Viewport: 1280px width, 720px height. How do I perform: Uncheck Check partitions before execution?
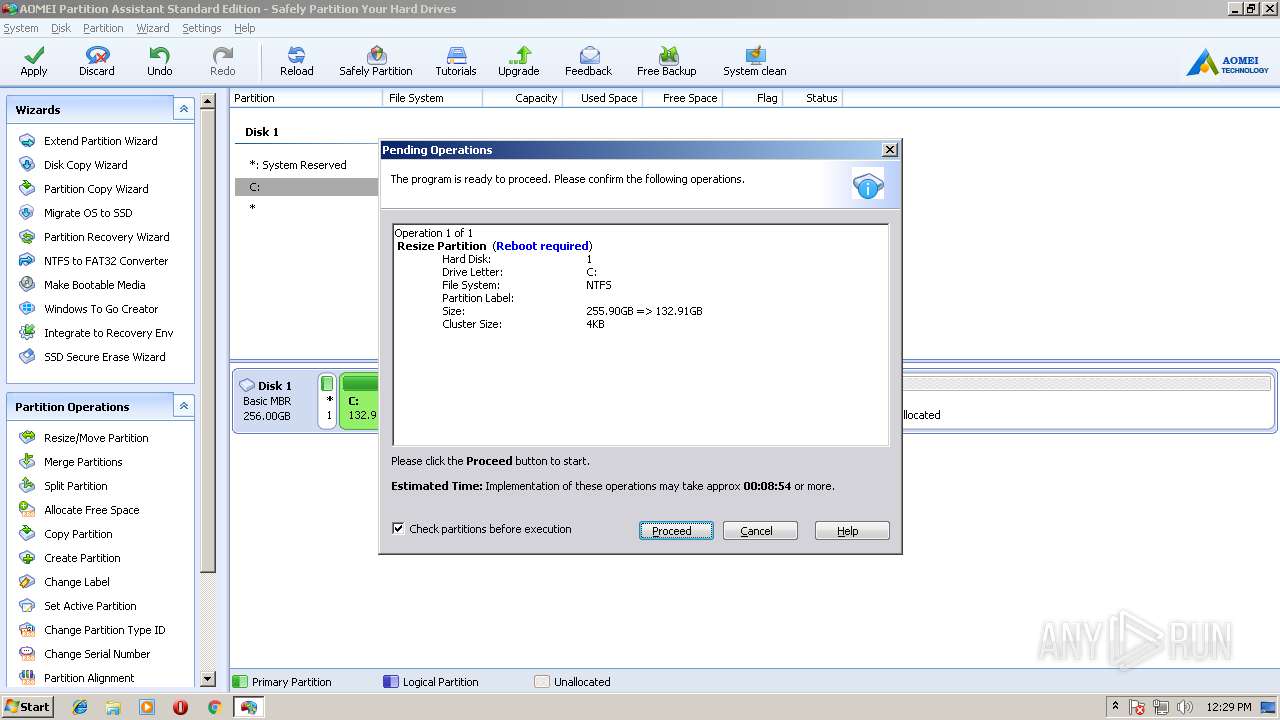point(398,529)
